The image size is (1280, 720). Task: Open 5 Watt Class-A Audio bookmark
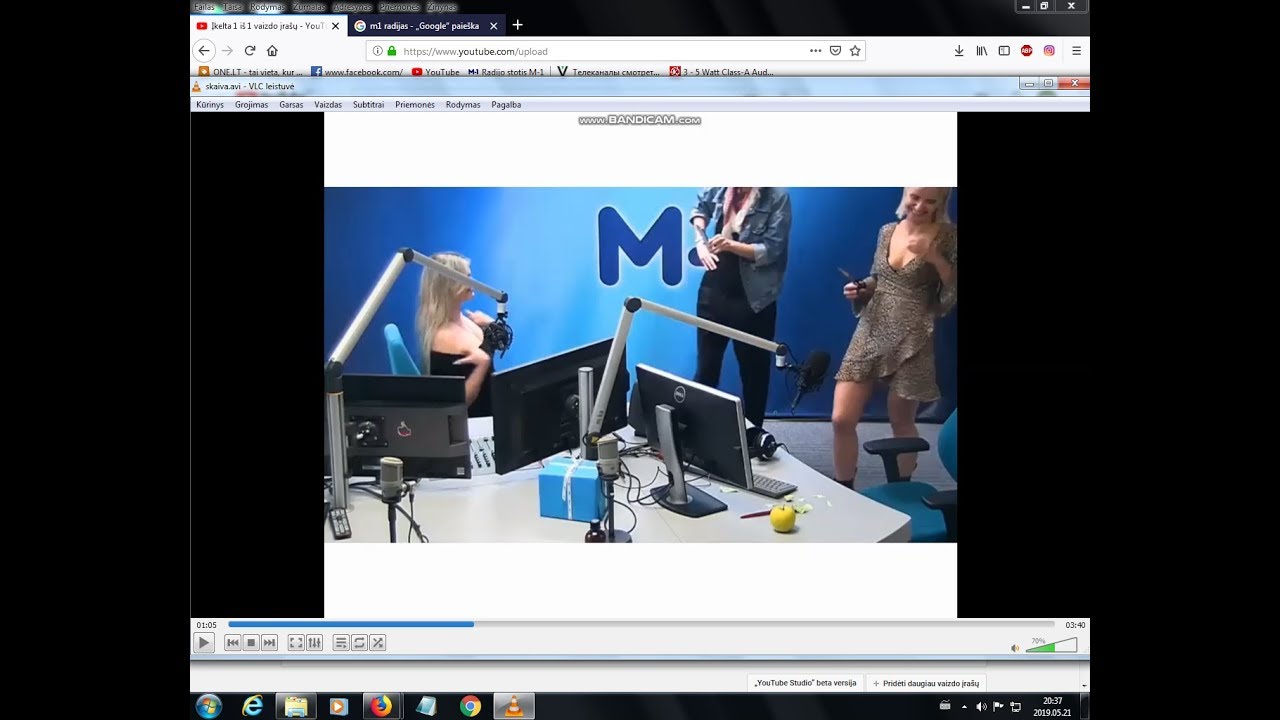[x=721, y=72]
